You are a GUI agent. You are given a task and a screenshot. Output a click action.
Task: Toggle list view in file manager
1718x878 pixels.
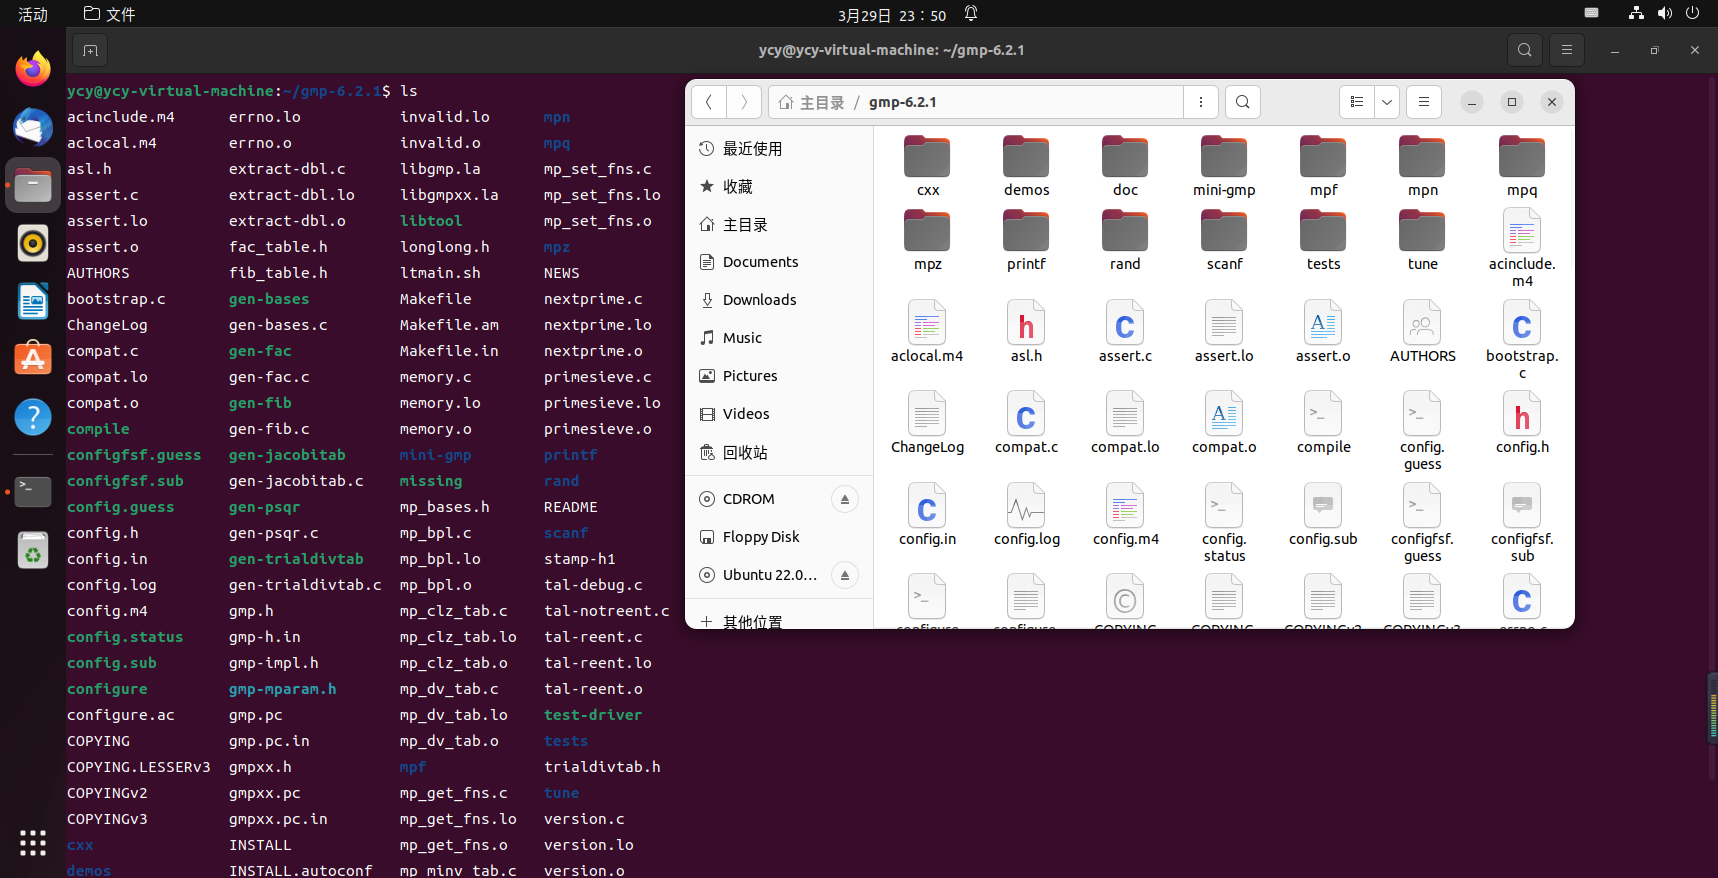[1357, 102]
